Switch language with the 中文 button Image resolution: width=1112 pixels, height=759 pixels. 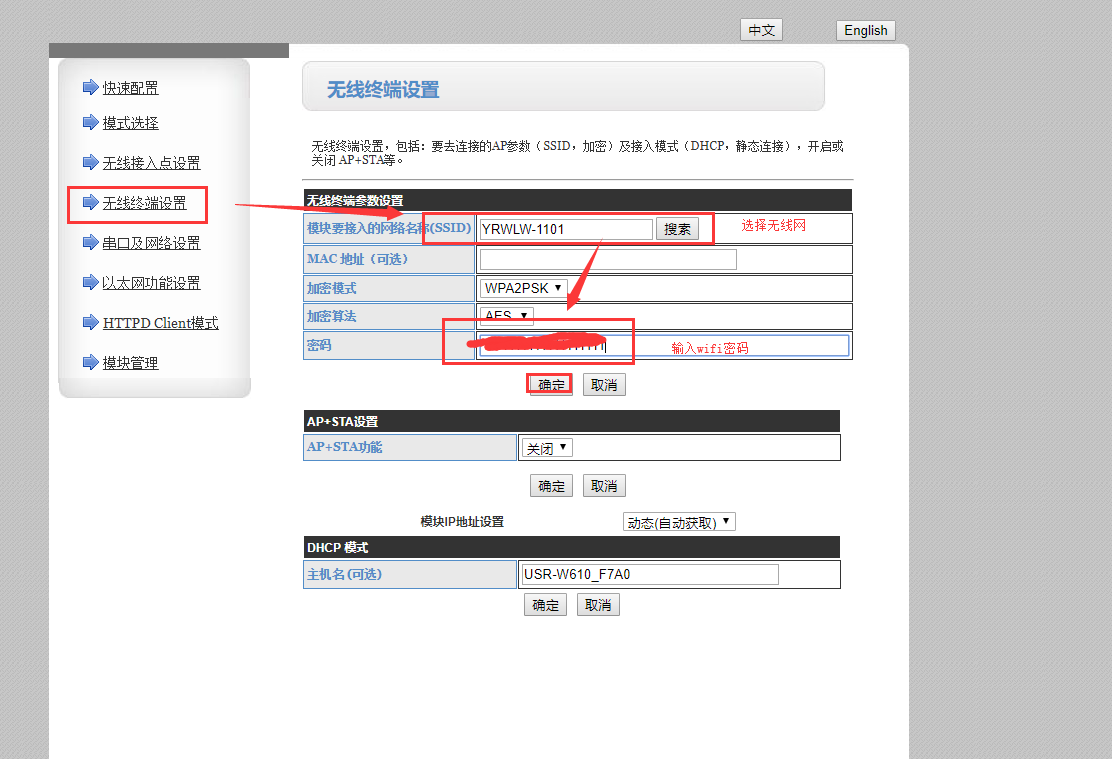tap(761, 30)
